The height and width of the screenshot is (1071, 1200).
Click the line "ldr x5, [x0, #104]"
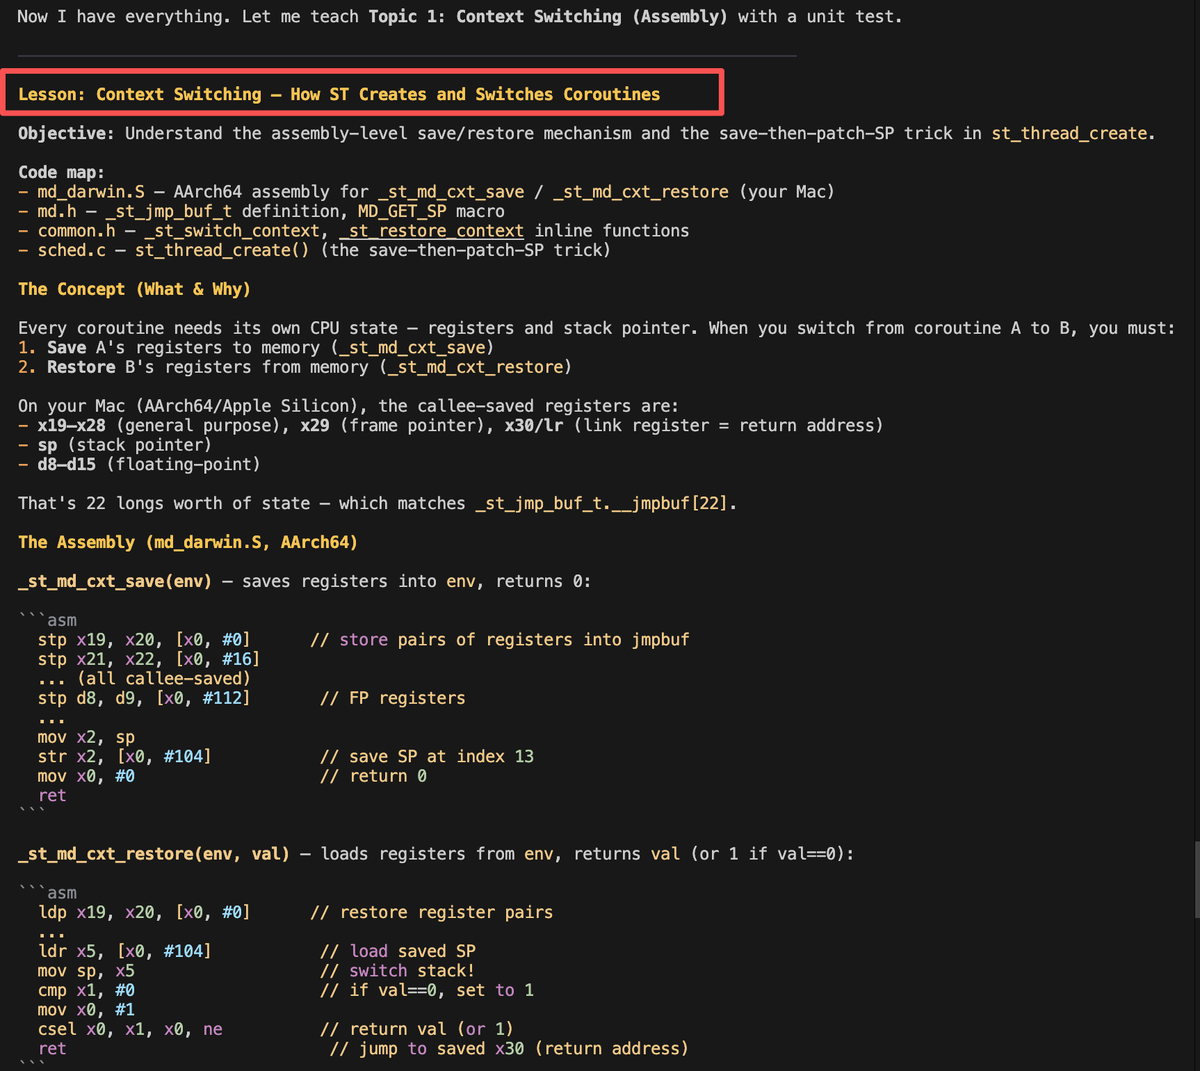point(124,952)
